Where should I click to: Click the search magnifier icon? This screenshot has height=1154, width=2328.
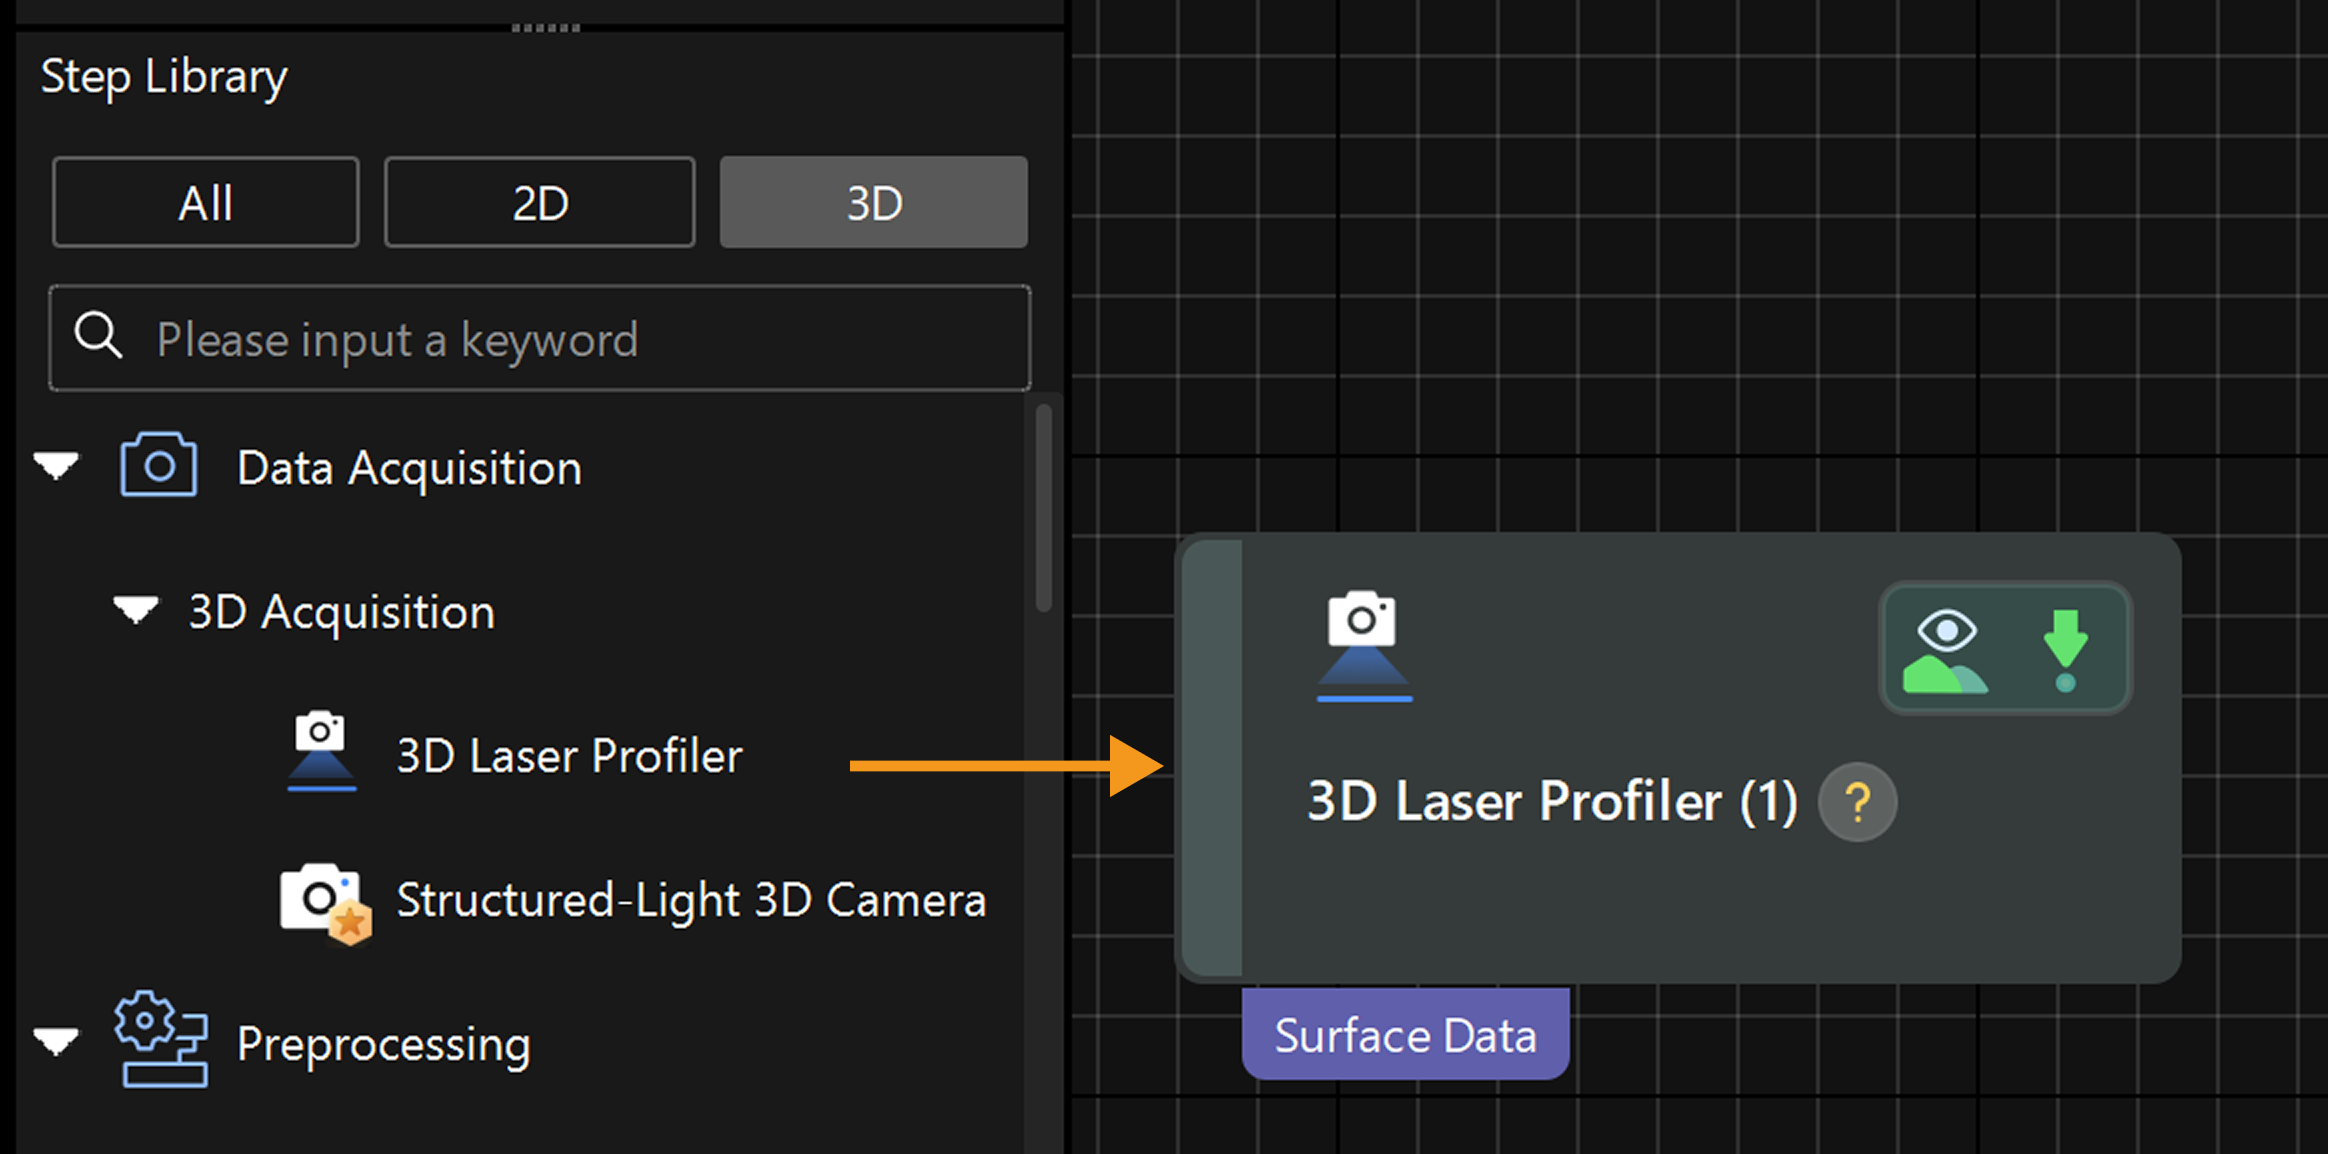(99, 336)
